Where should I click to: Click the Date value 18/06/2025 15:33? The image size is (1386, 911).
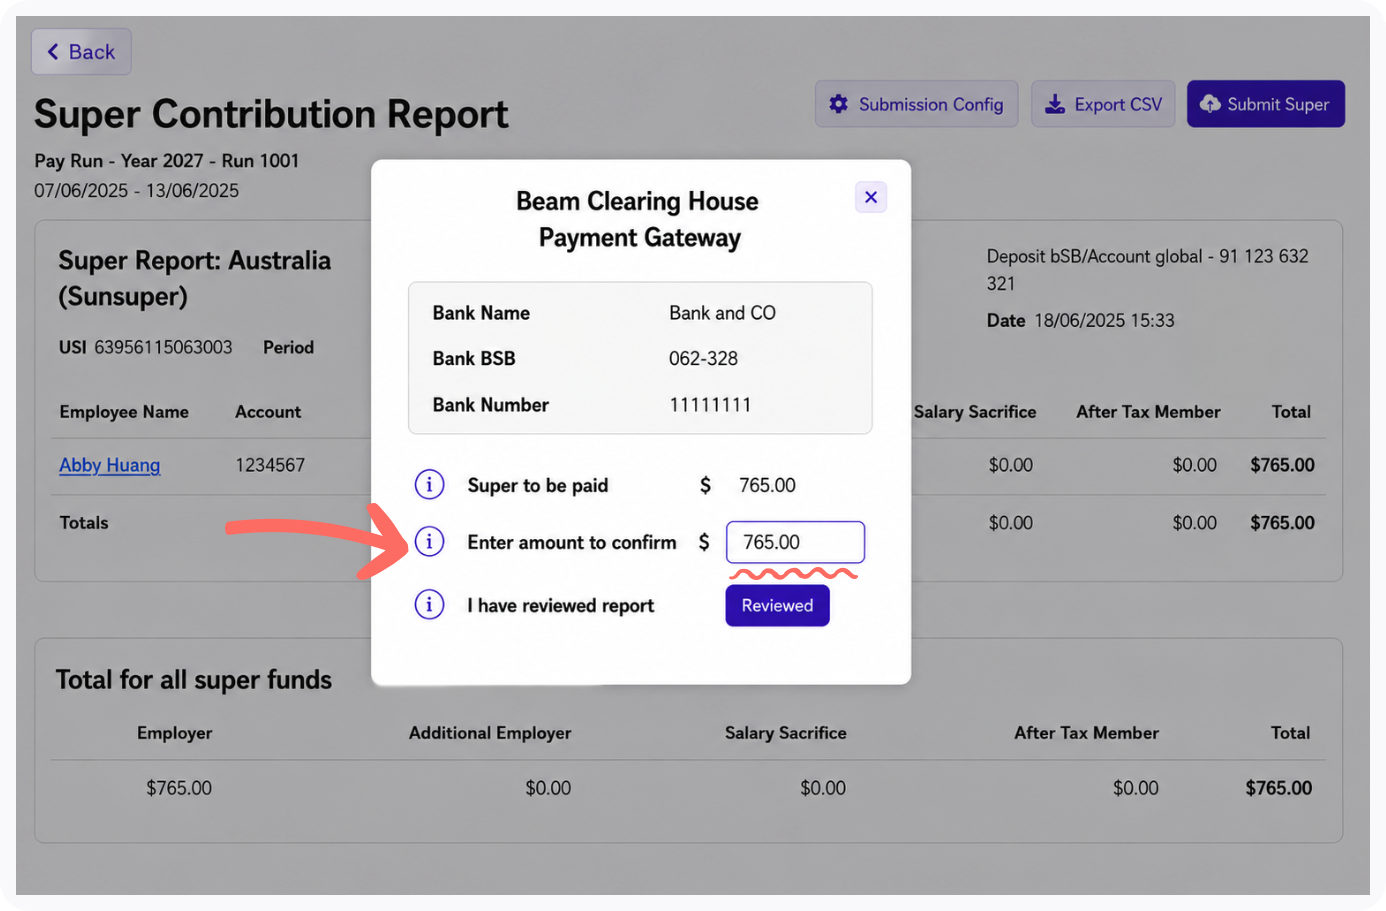(1104, 320)
